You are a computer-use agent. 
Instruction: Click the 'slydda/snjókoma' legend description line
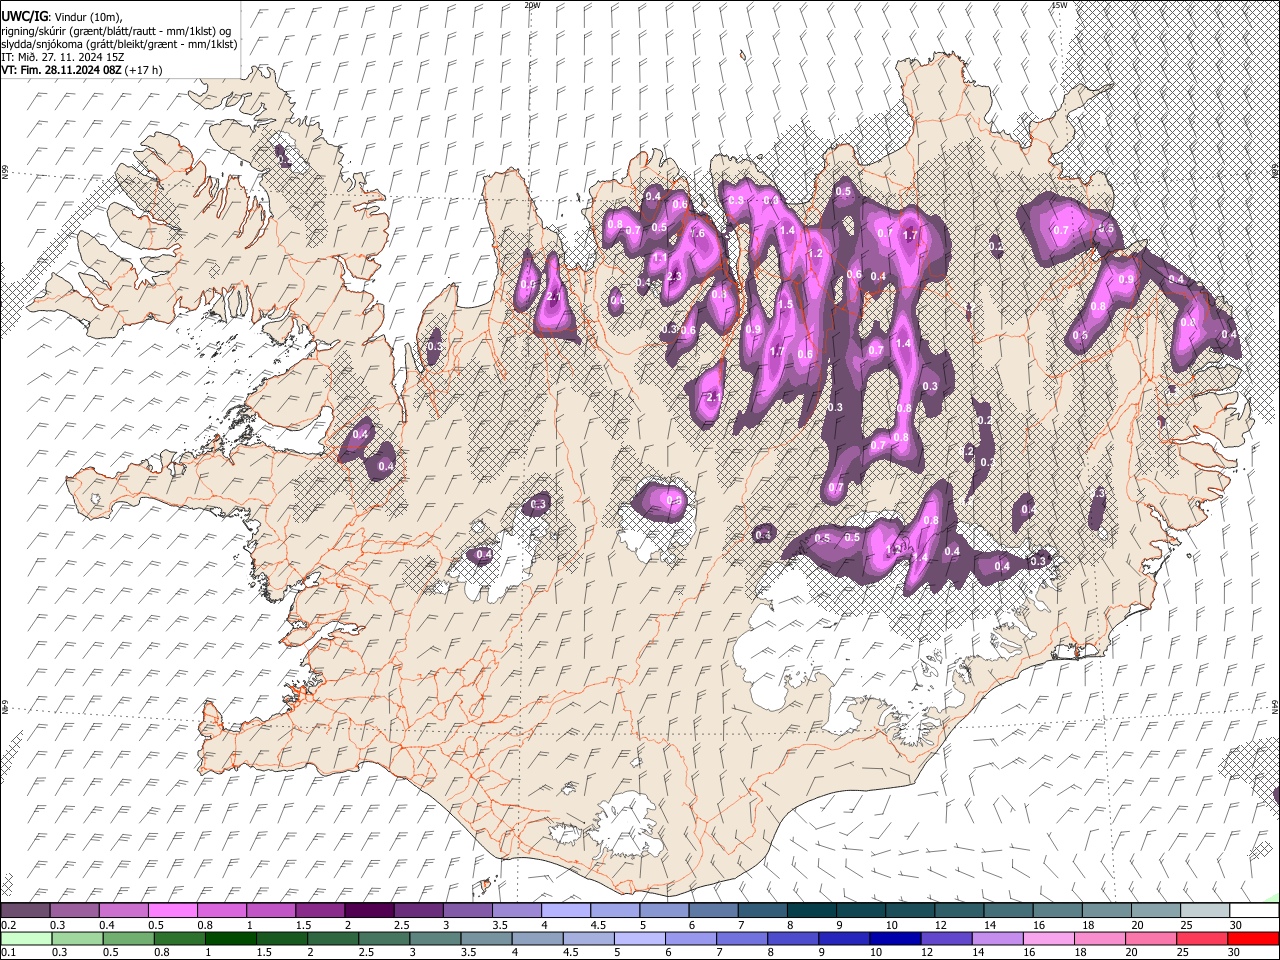click(x=119, y=43)
